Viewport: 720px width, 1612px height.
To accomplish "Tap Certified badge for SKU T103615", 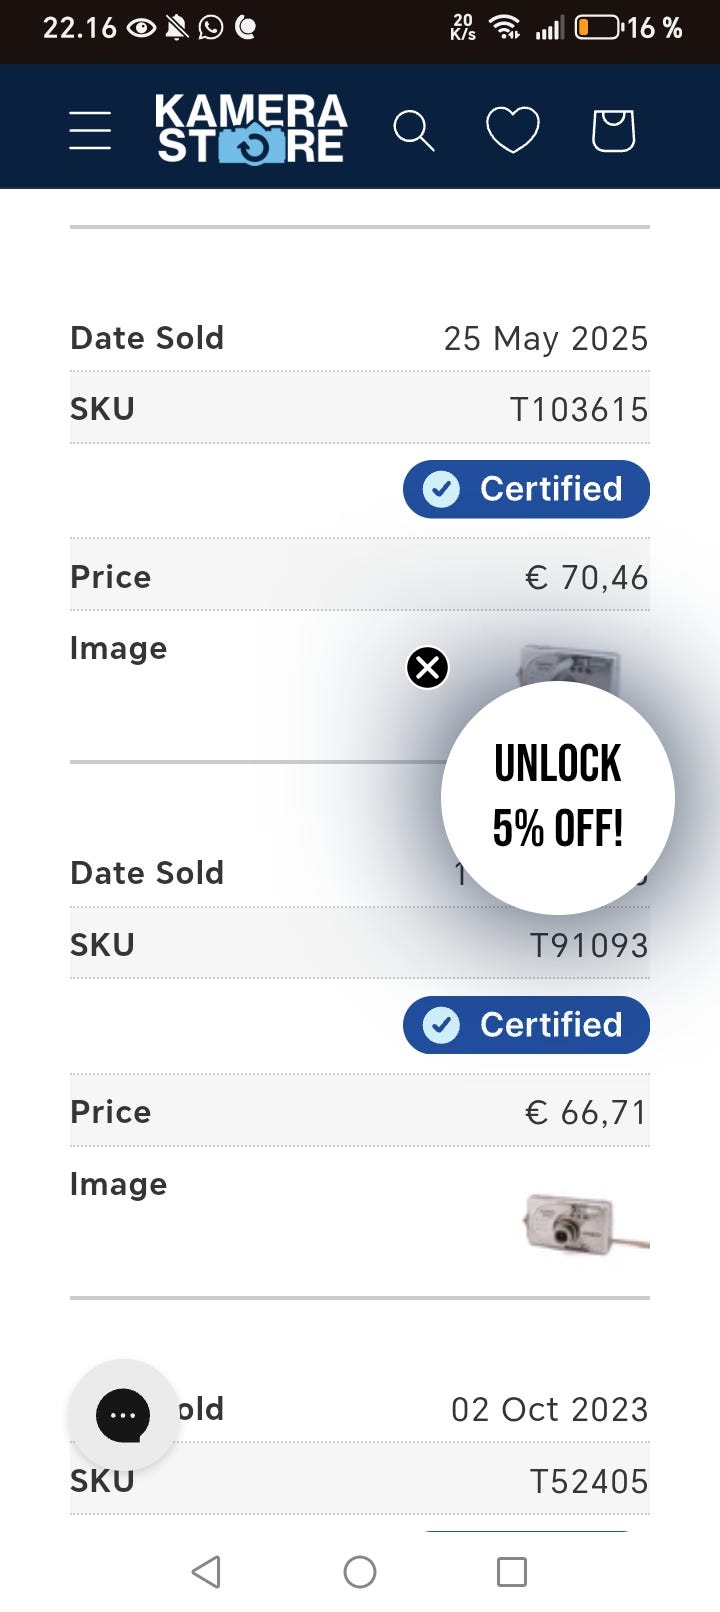I will tap(526, 489).
